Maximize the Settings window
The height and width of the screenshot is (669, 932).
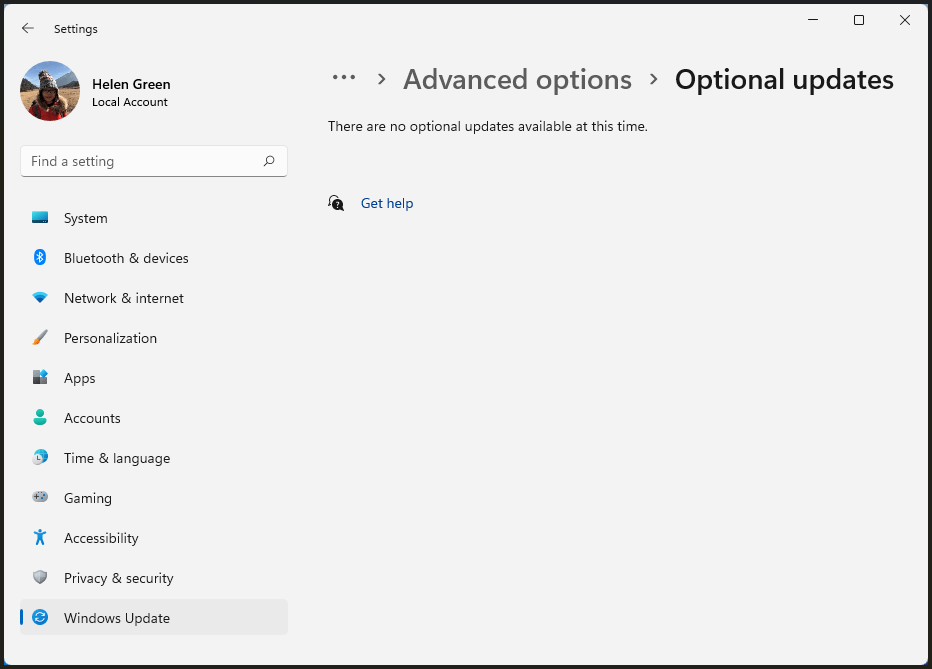click(859, 20)
